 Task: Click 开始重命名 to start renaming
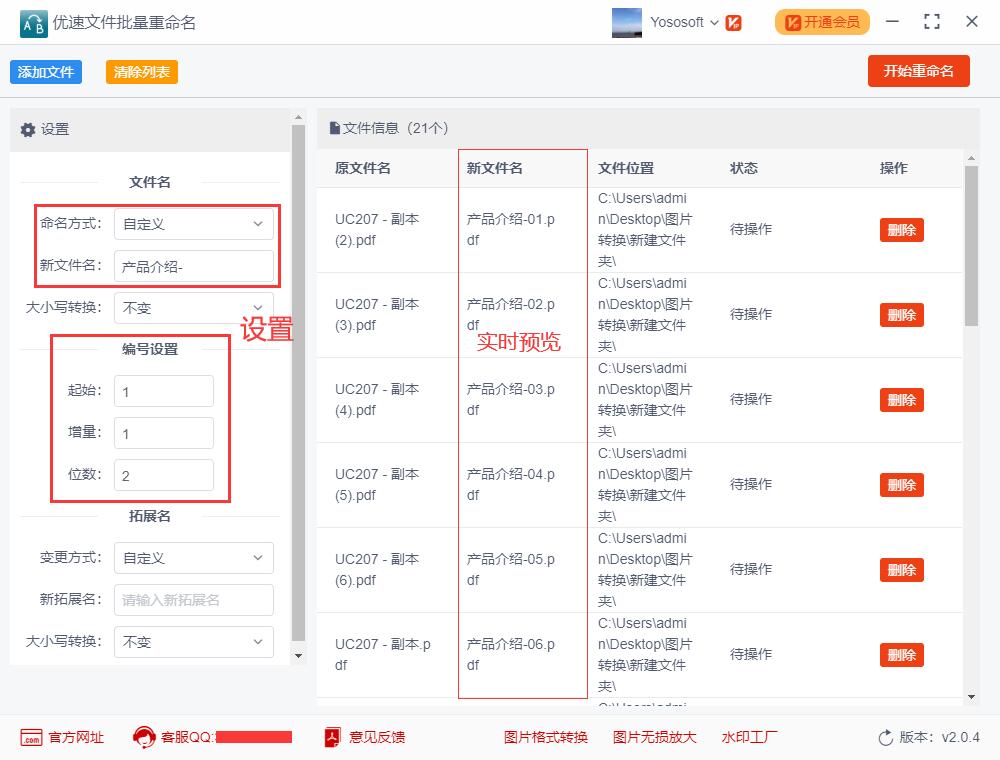click(918, 71)
